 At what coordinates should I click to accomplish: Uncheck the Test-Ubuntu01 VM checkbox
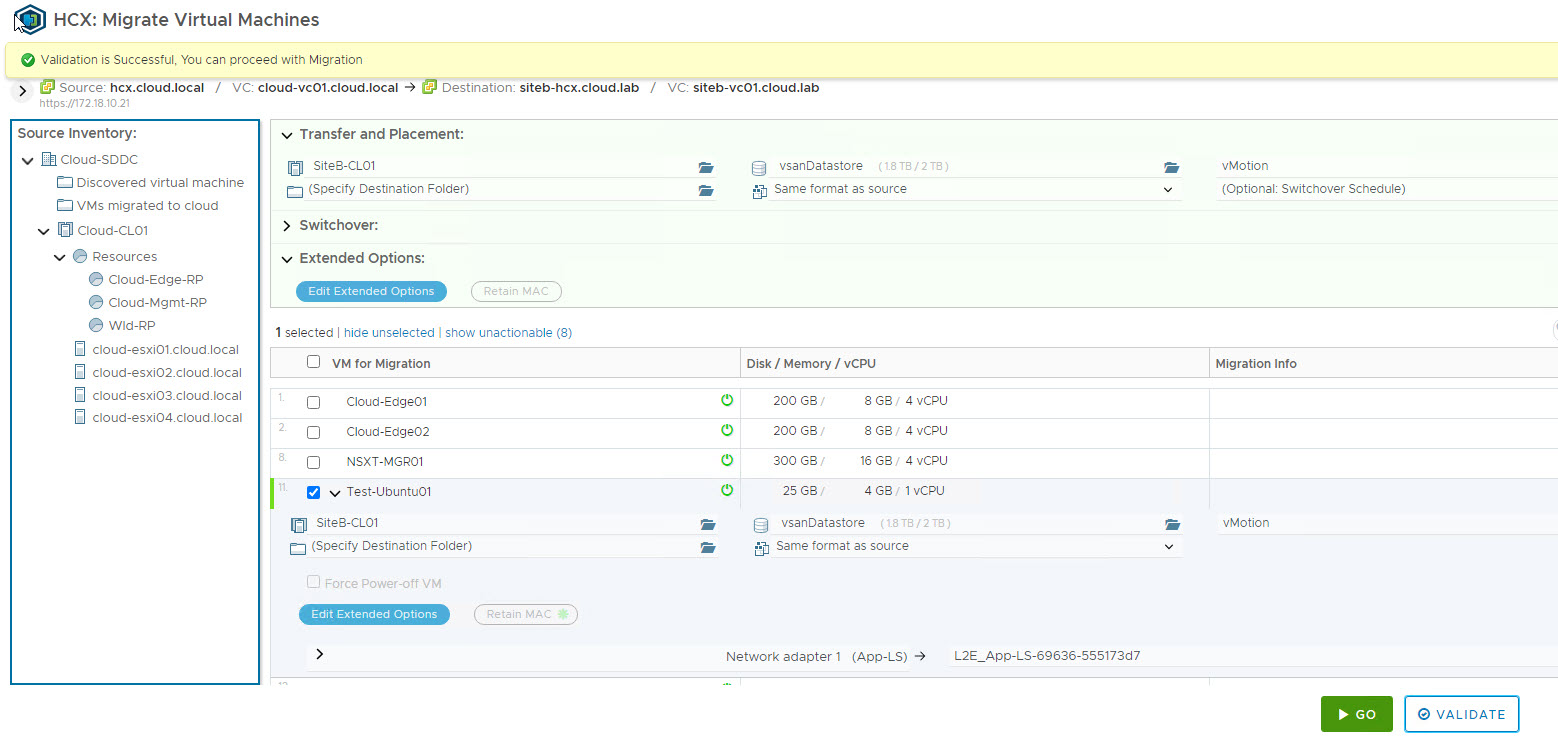pyautogui.click(x=313, y=492)
